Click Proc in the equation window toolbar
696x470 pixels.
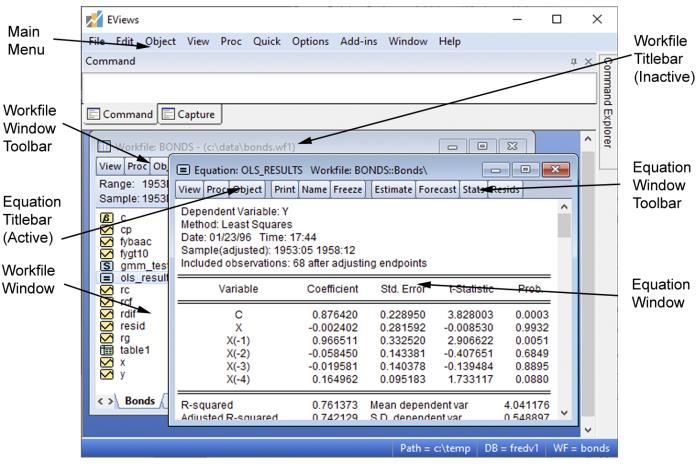[216, 190]
